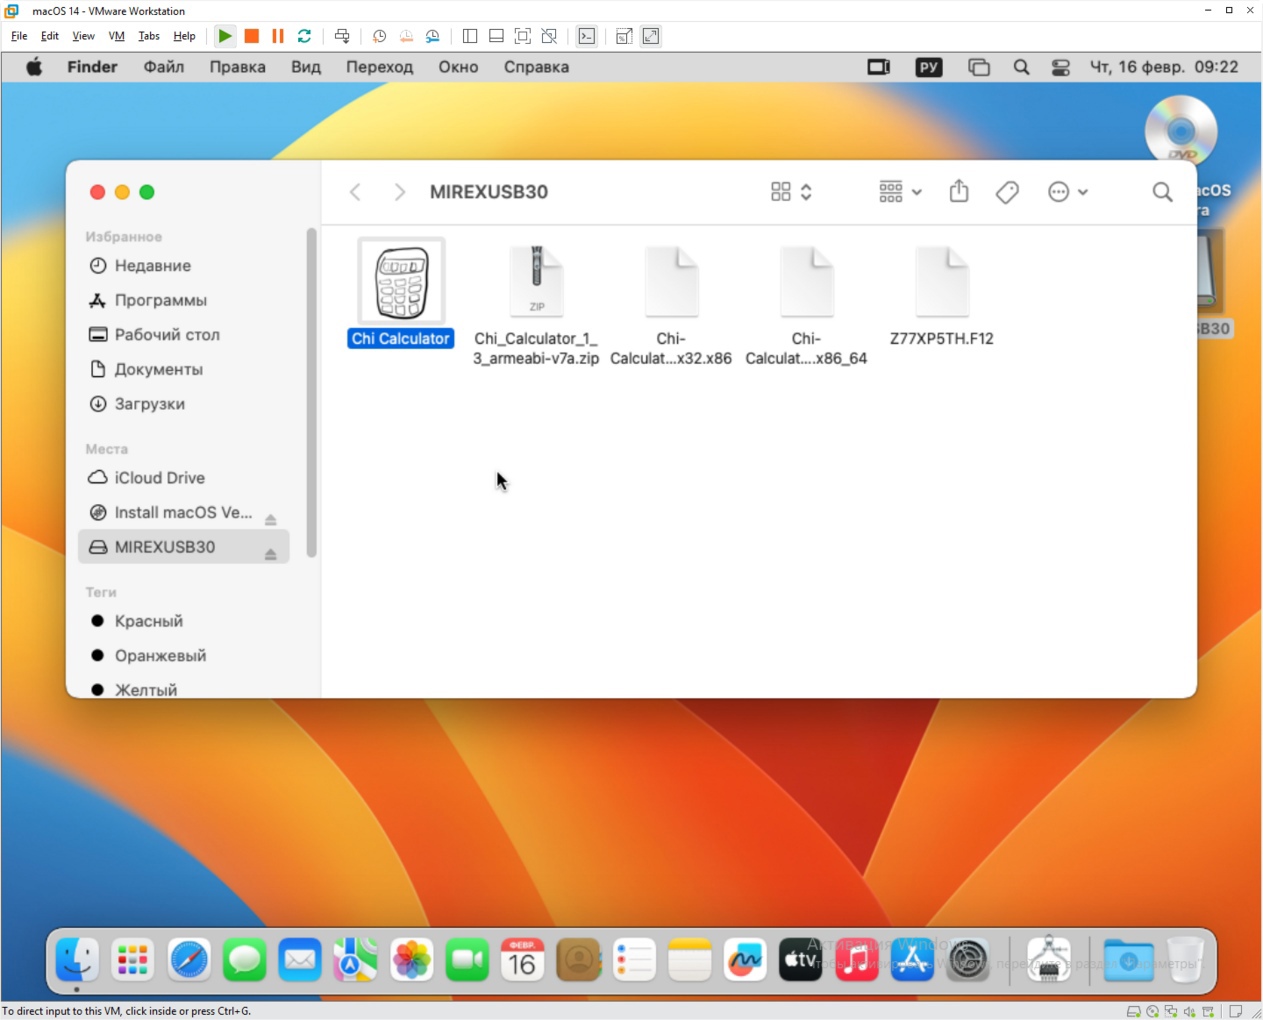Power on the VM with the green play button
Image resolution: width=1263 pixels, height=1020 pixels.
point(225,36)
